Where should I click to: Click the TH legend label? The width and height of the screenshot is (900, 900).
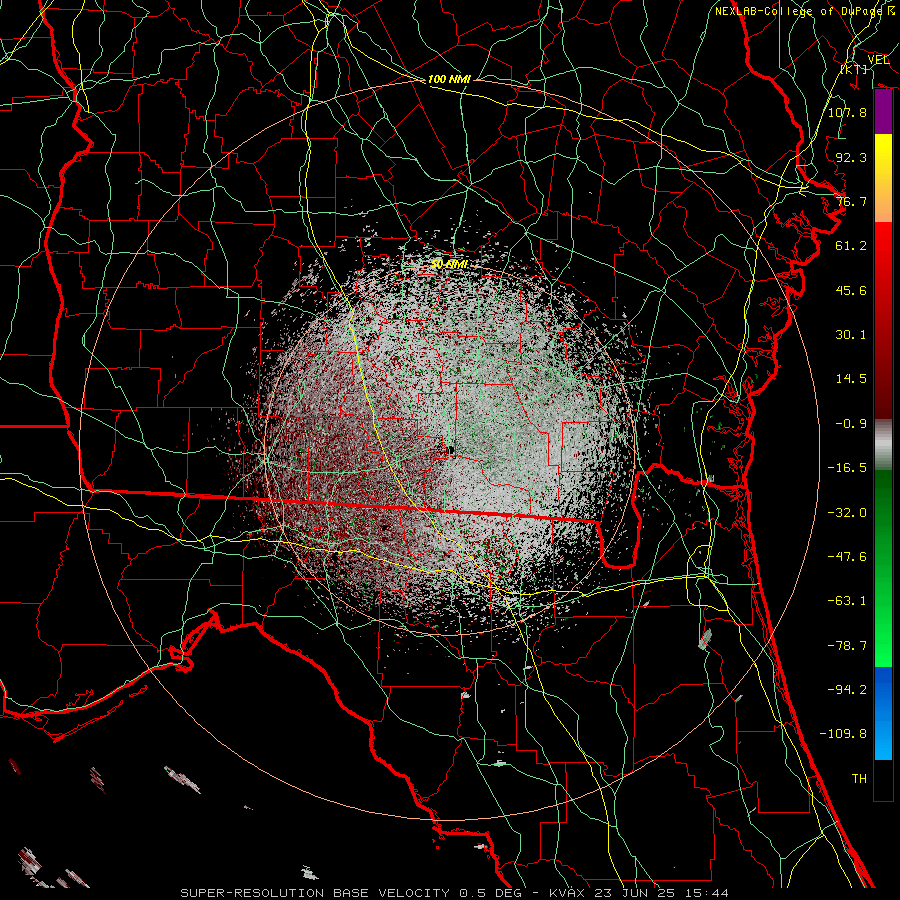[859, 778]
